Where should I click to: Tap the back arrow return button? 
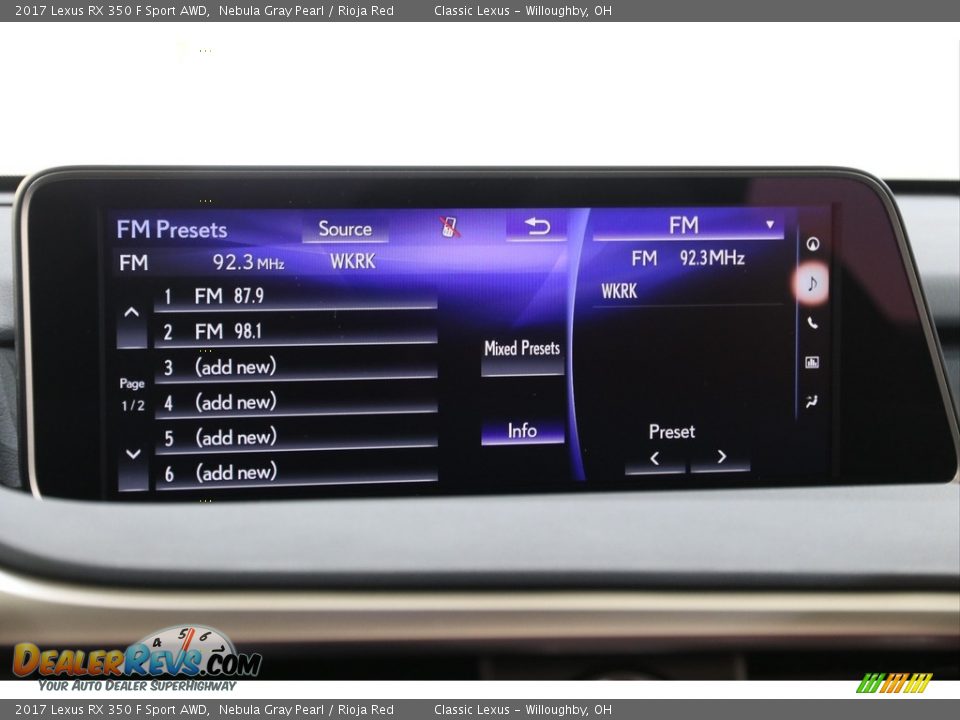(536, 227)
